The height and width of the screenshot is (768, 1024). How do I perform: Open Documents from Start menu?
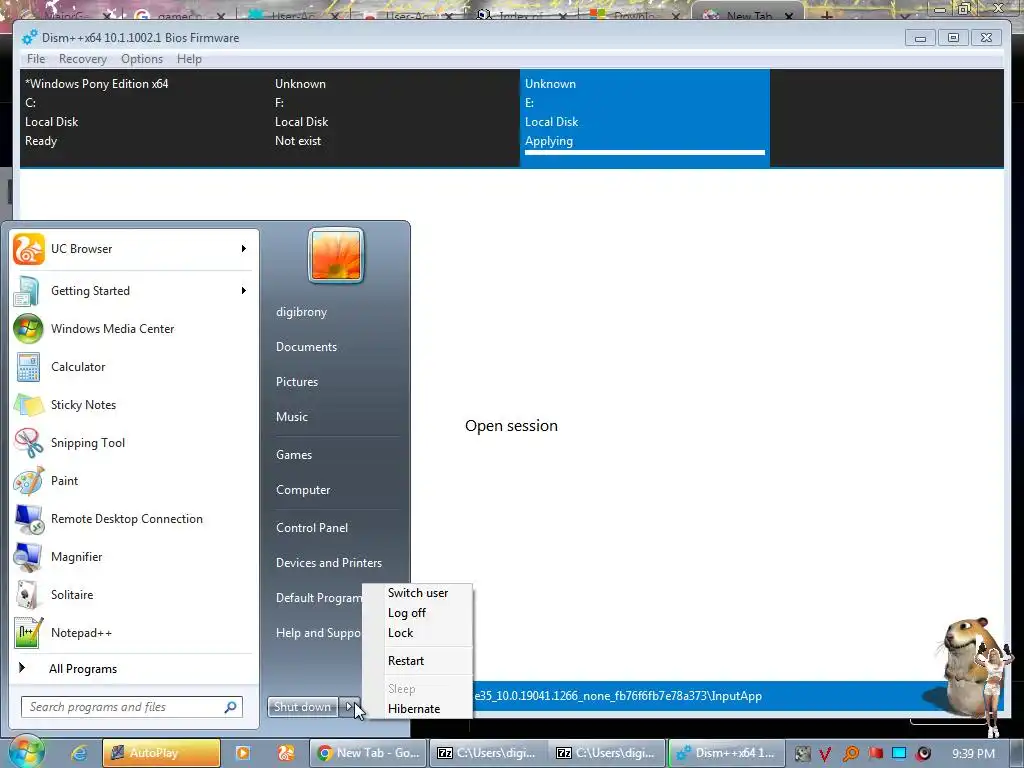[306, 347]
